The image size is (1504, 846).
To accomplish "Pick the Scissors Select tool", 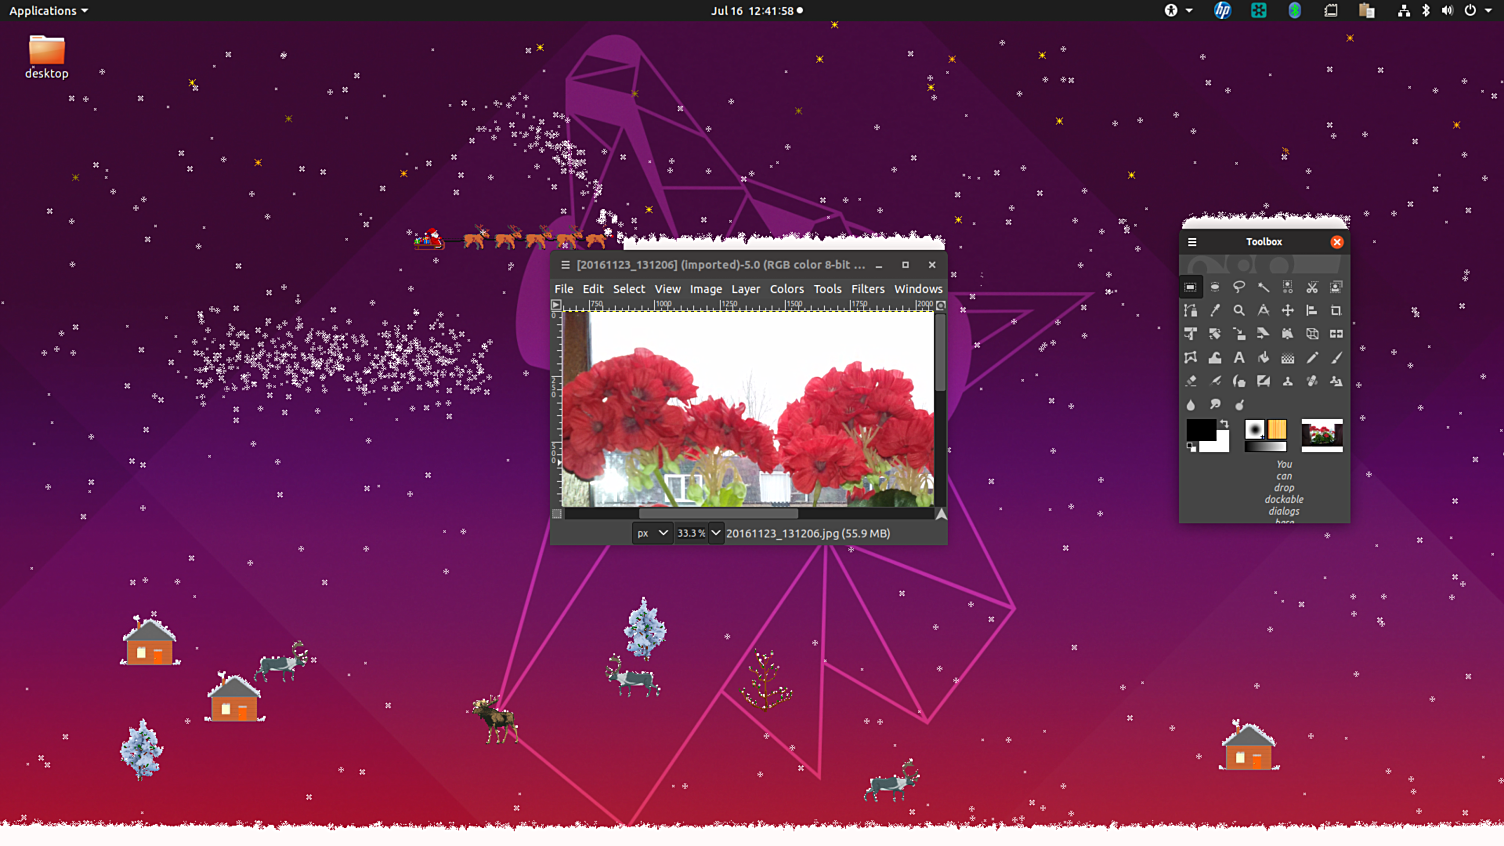I will pos(1312,287).
